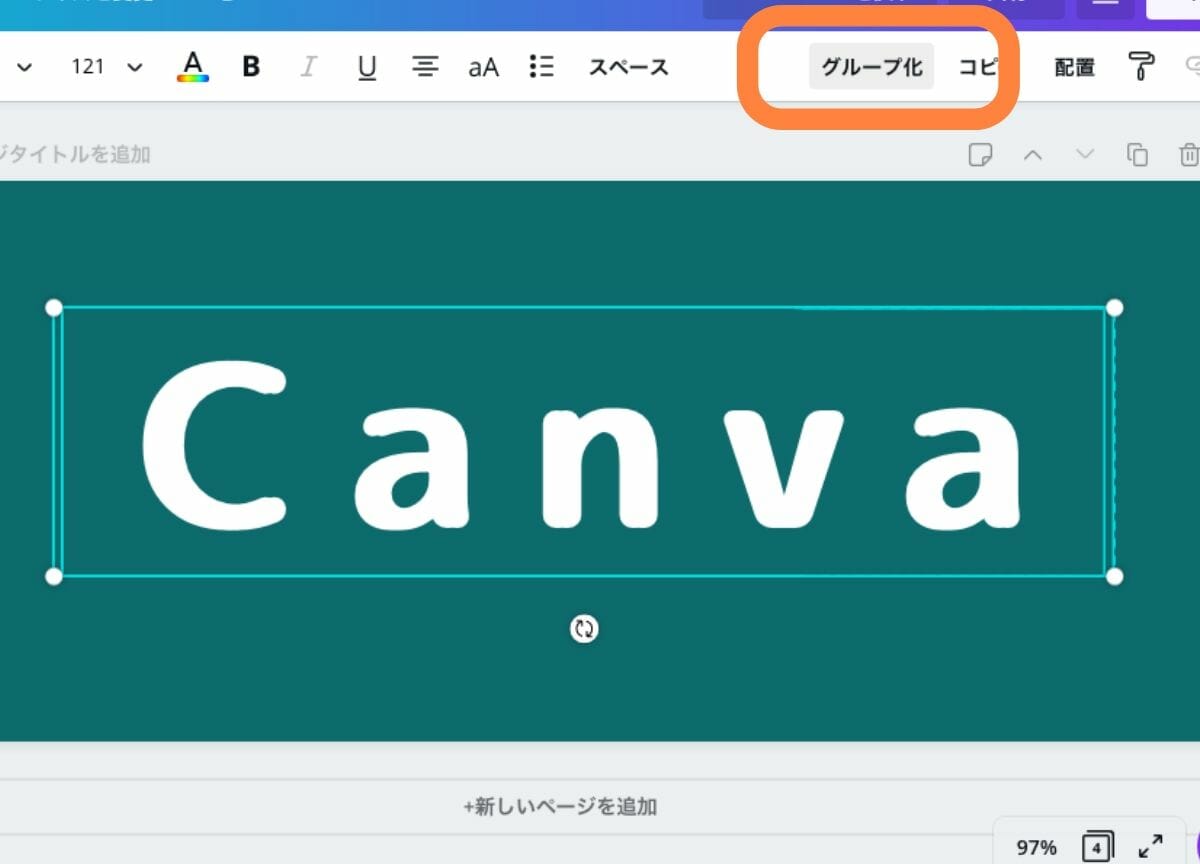This screenshot has height=864, width=1200.
Task: Click +新しいページを追加 to add a page
Action: click(x=560, y=806)
